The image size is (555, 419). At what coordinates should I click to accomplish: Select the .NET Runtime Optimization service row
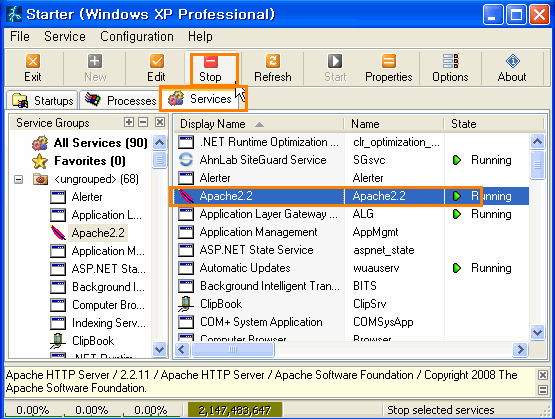point(352,142)
